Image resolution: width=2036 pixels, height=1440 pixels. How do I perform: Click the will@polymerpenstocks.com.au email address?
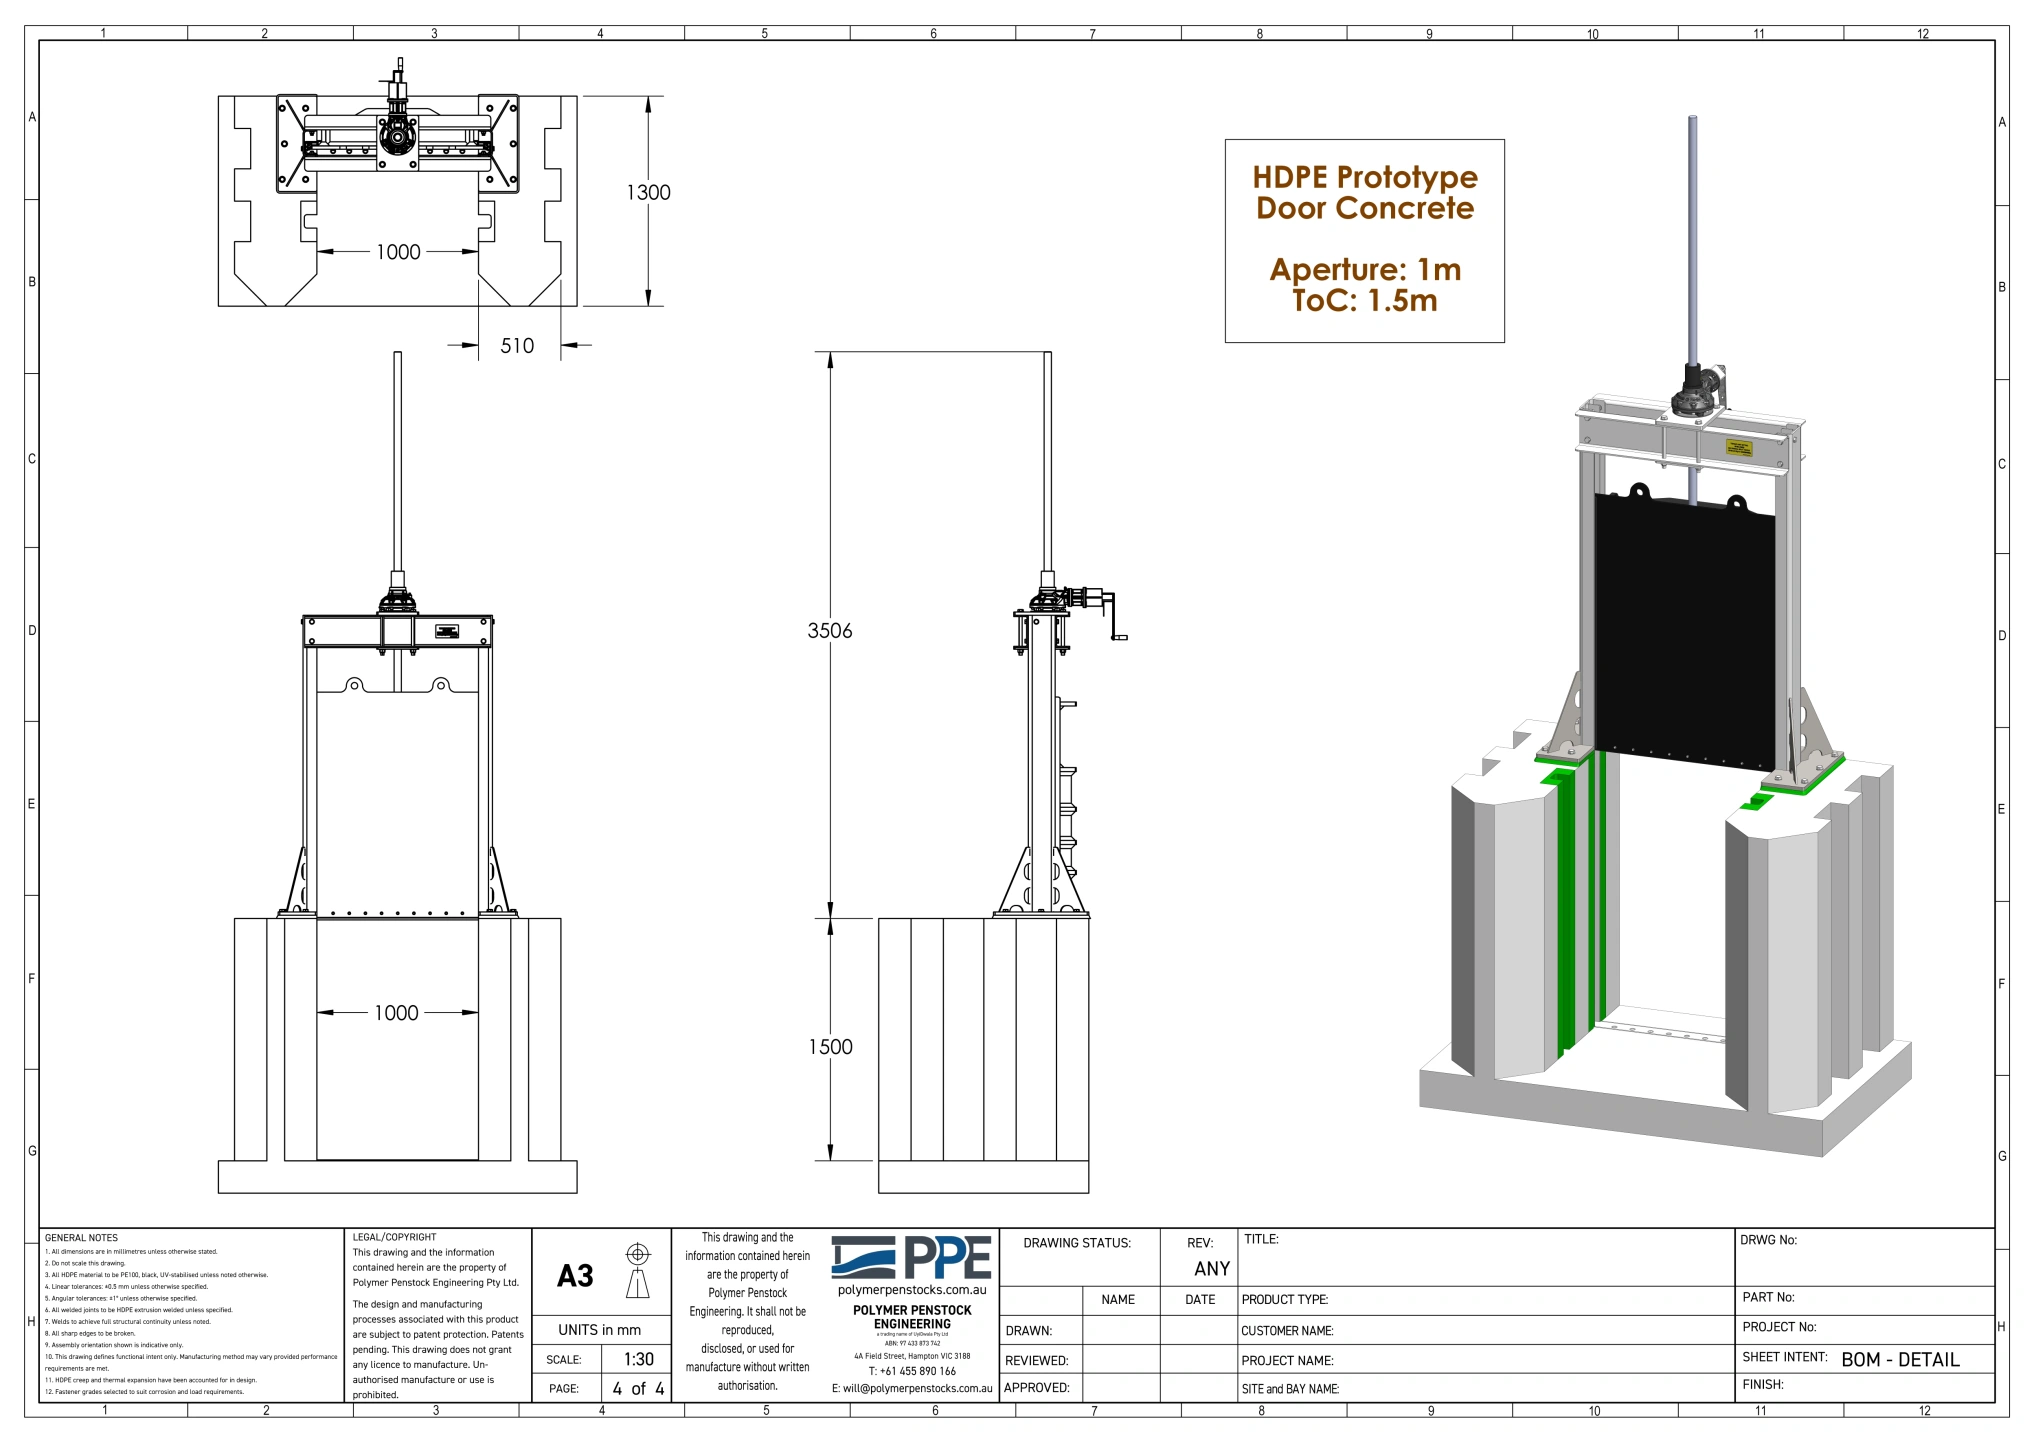[x=917, y=1388]
